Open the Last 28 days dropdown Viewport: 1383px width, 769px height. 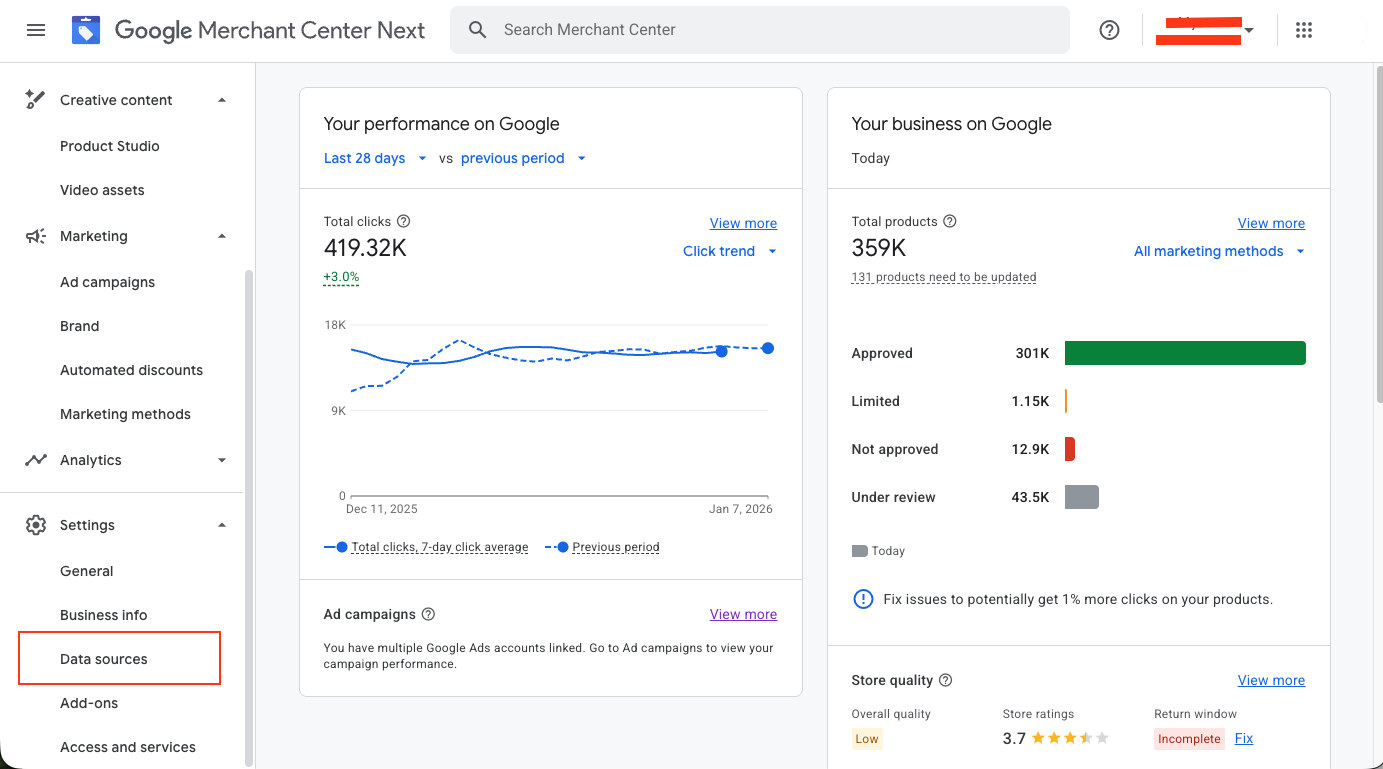(375, 158)
